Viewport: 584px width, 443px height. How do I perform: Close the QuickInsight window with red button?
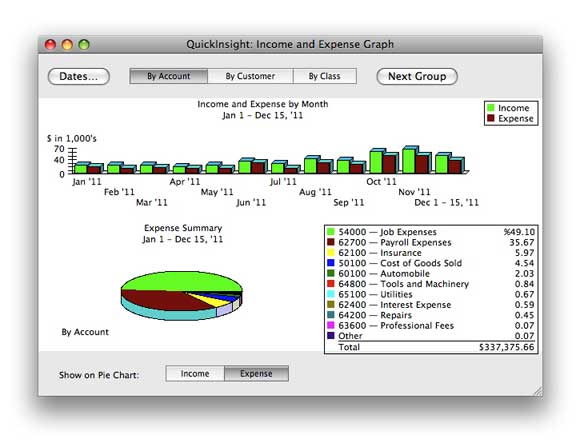[x=50, y=45]
